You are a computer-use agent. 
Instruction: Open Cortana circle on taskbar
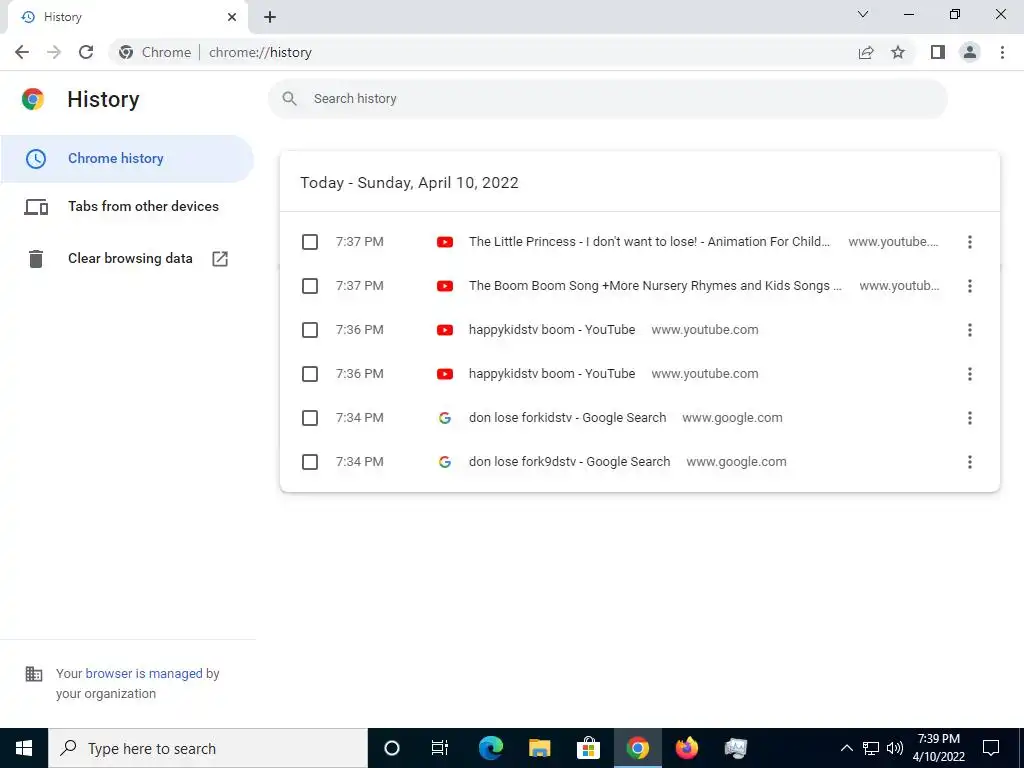tap(392, 748)
